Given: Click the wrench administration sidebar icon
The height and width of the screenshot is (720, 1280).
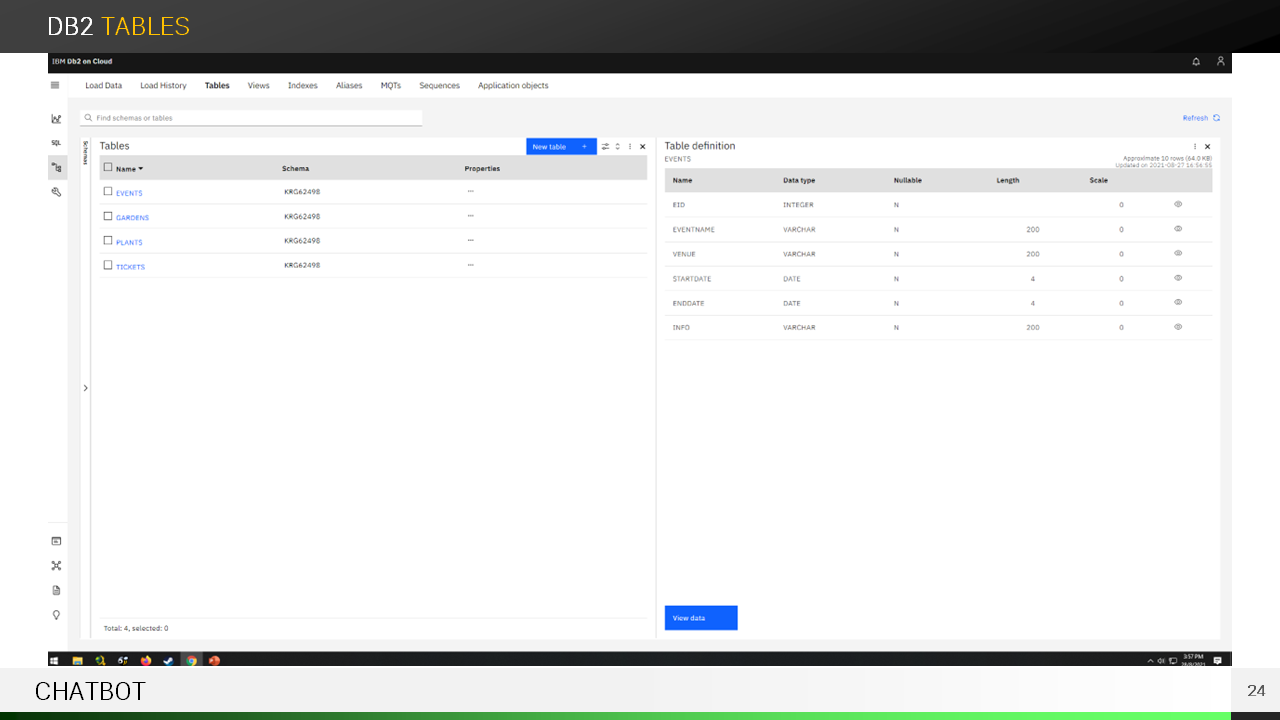Looking at the screenshot, I should pyautogui.click(x=56, y=191).
